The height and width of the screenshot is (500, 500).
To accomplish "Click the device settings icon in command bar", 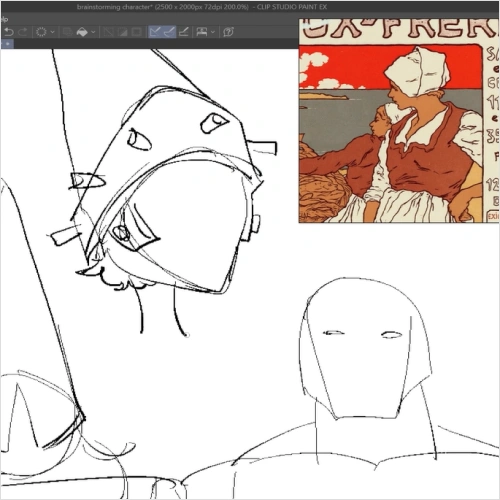I will pyautogui.click(x=202, y=32).
